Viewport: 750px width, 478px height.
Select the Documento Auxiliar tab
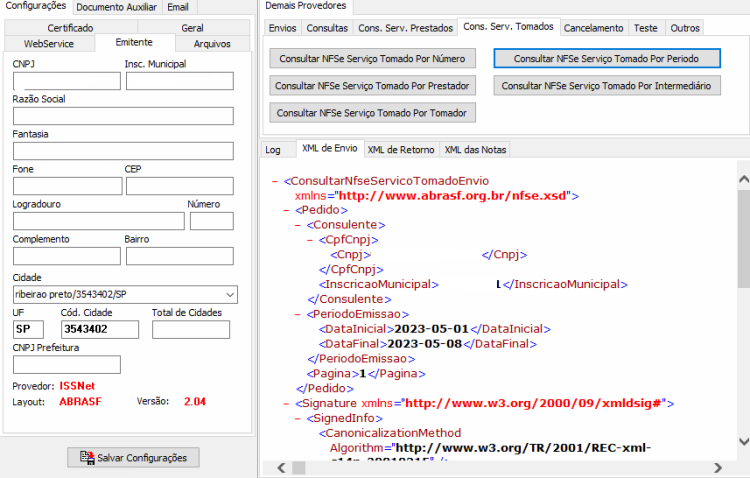pyautogui.click(x=116, y=7)
